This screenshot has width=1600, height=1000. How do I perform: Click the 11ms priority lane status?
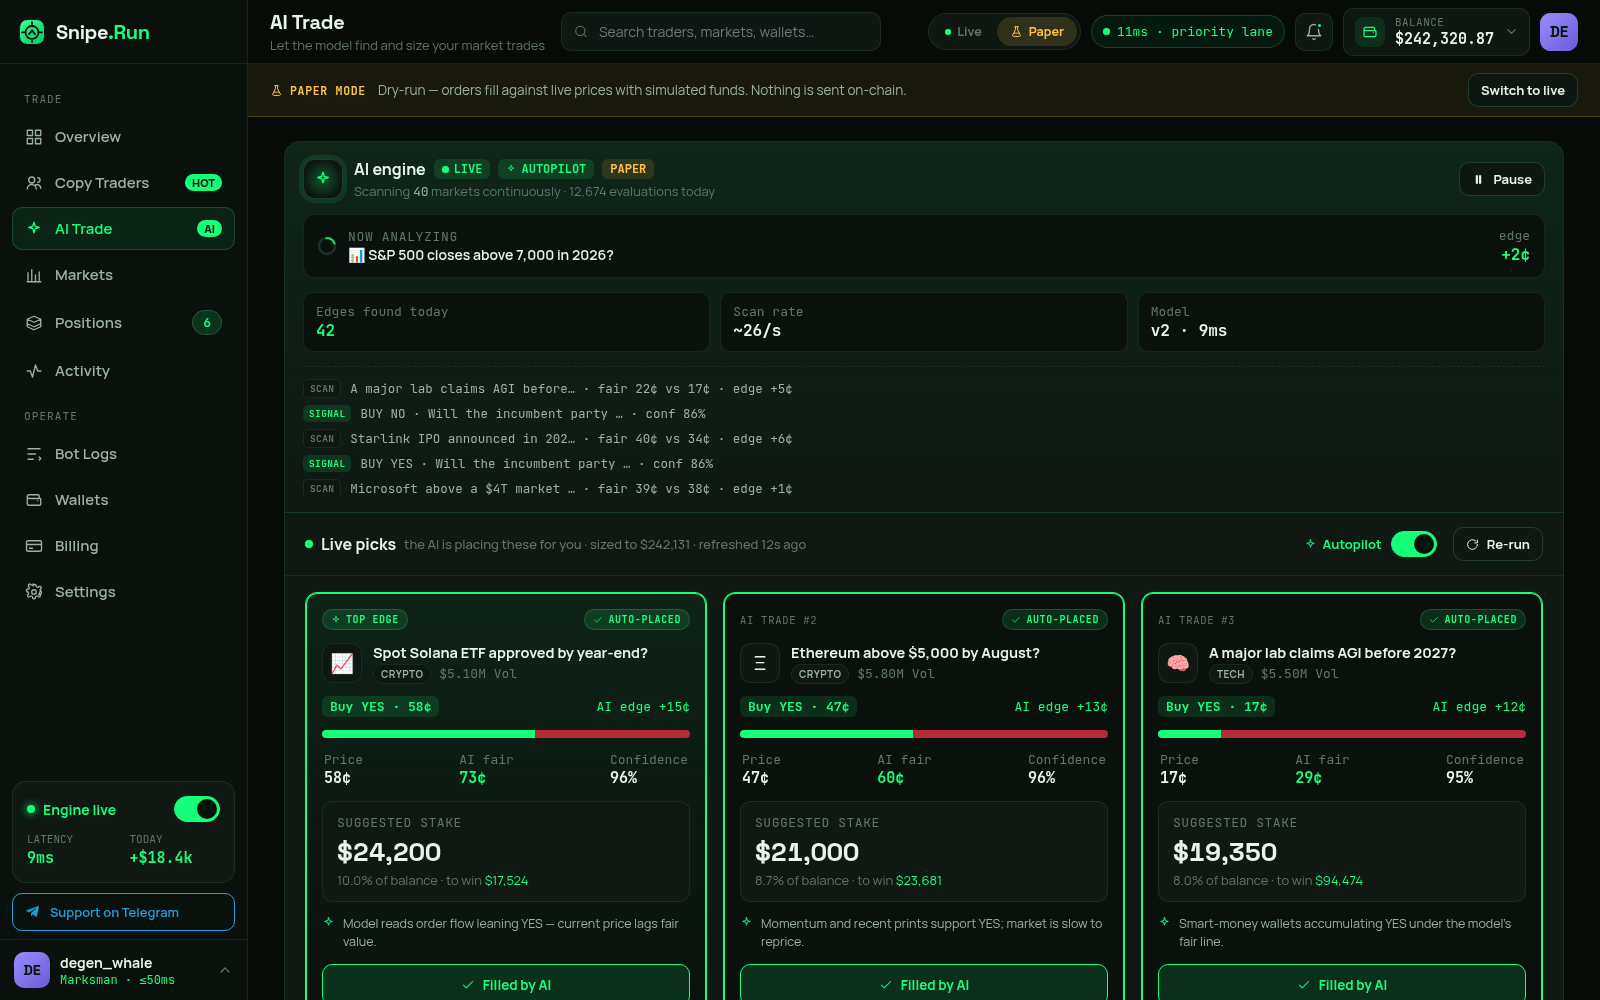click(1188, 32)
